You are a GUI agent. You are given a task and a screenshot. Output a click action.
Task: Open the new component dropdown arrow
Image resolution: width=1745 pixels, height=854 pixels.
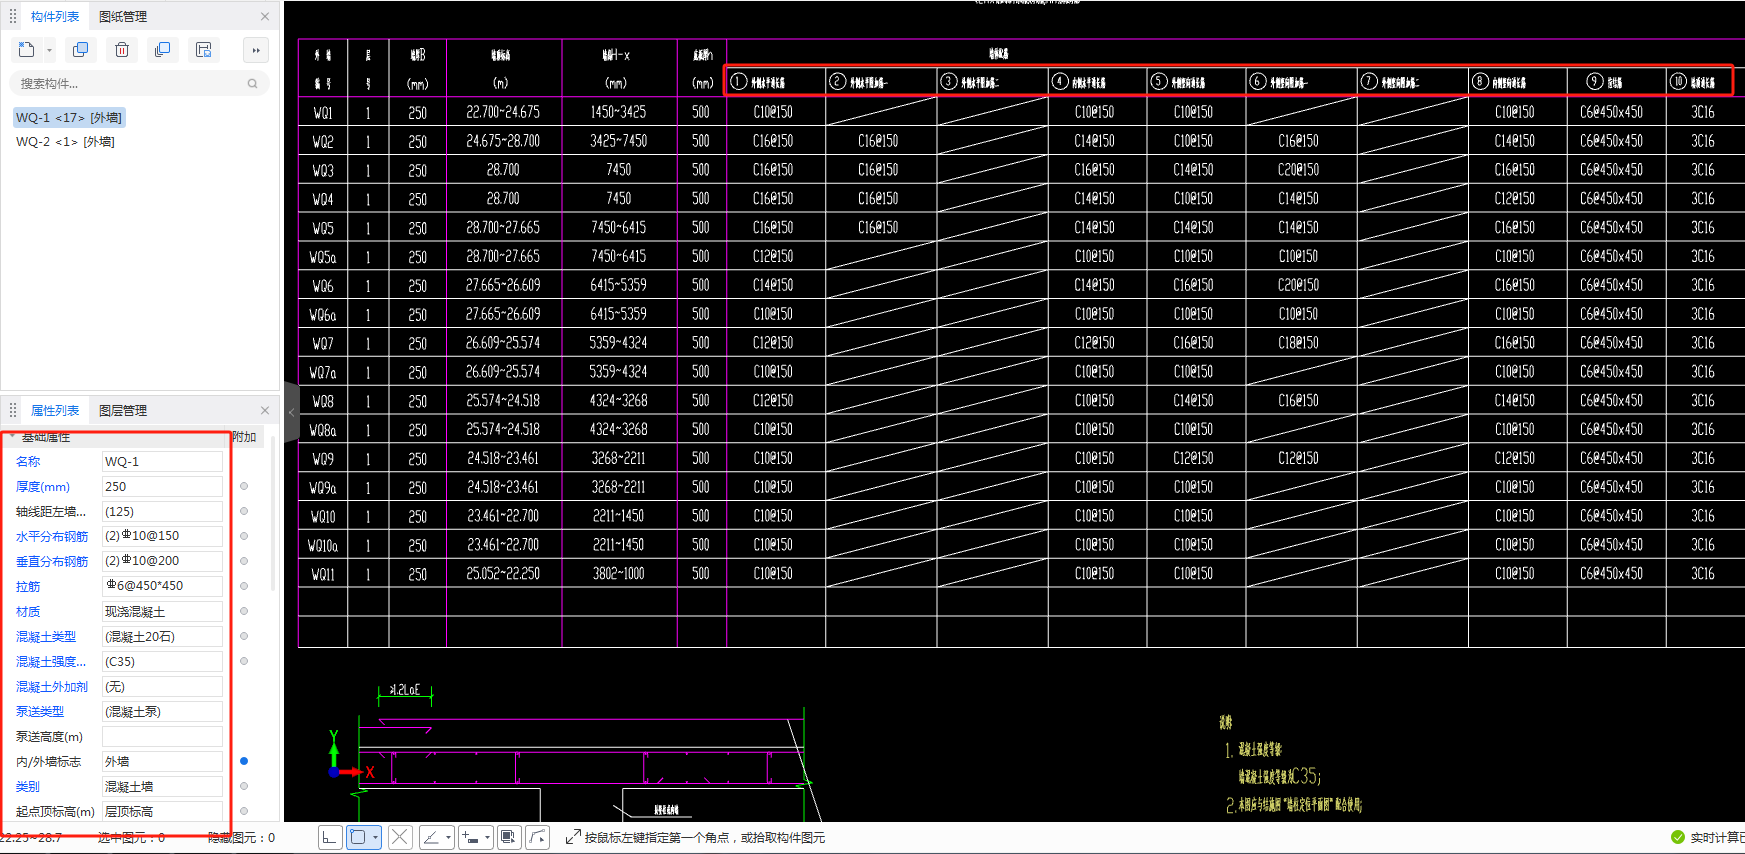pyautogui.click(x=49, y=50)
